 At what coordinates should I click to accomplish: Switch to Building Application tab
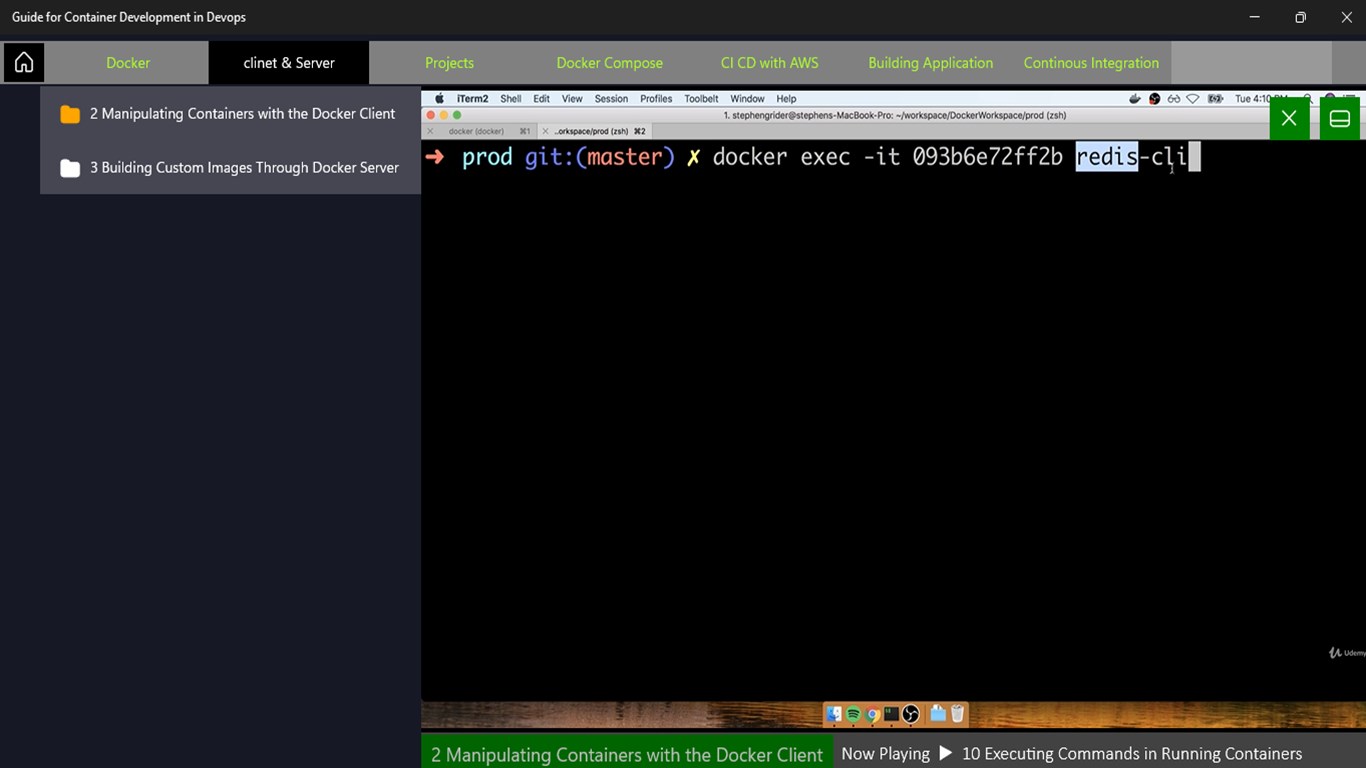930,62
